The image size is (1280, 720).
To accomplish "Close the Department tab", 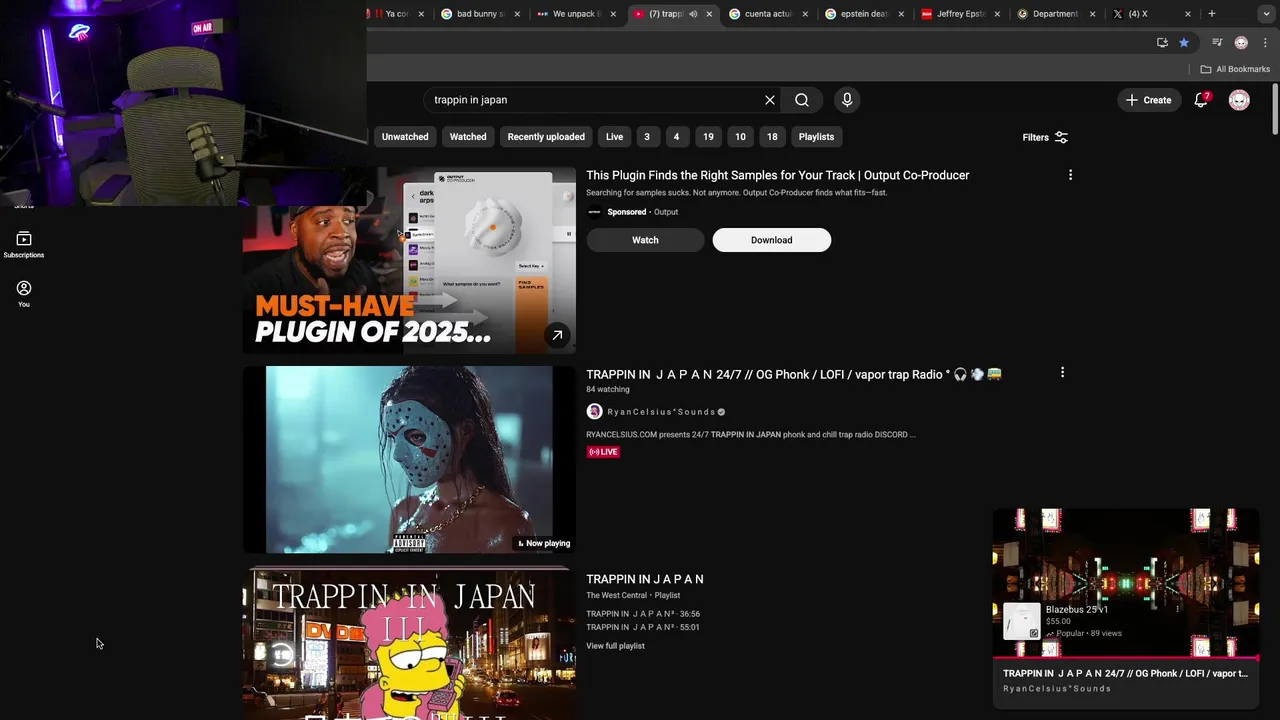I will pyautogui.click(x=1092, y=14).
